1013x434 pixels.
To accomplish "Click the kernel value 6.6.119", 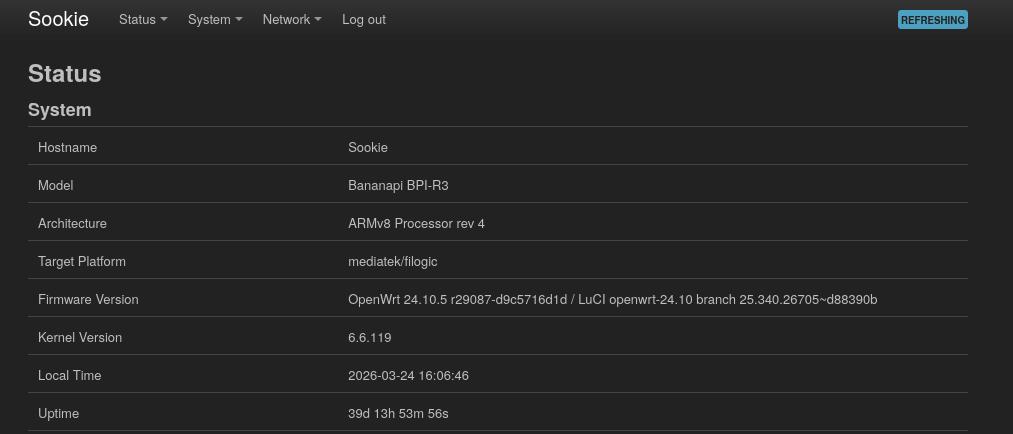I will click(370, 338).
